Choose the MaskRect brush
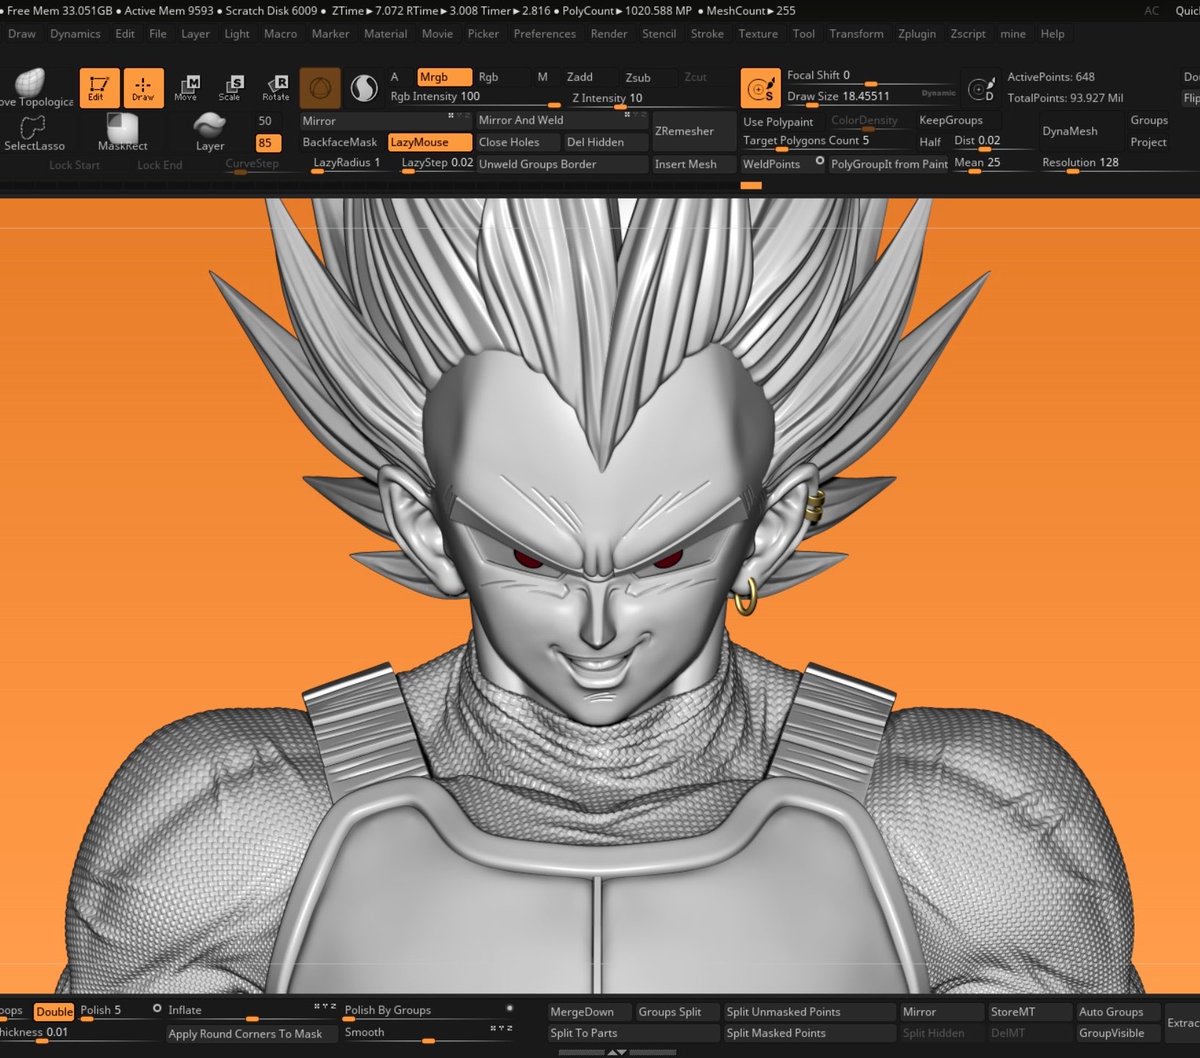Viewport: 1200px width, 1058px height. (123, 133)
